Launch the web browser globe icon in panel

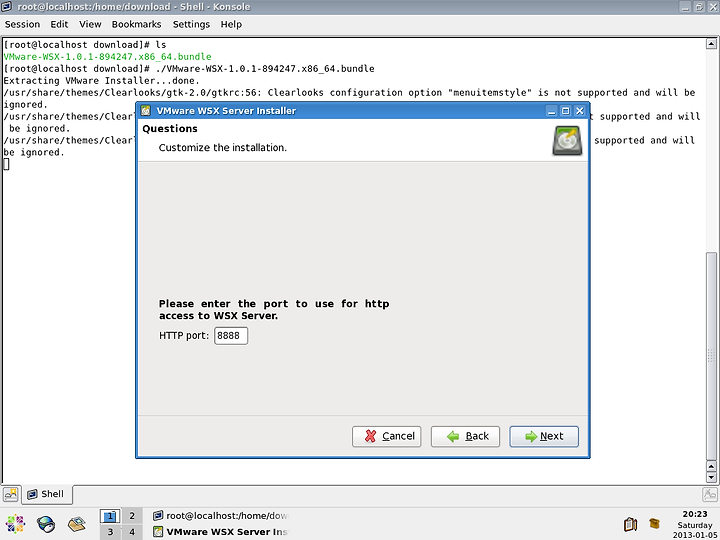click(x=46, y=524)
